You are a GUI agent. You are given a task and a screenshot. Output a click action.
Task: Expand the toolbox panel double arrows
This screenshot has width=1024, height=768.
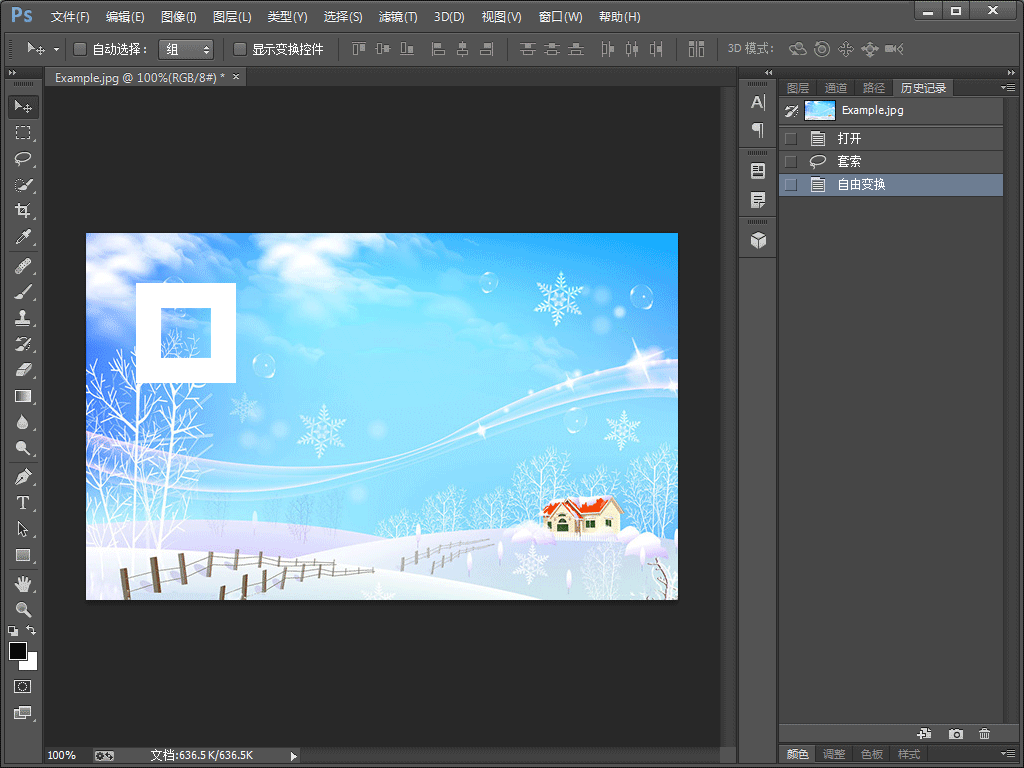coord(12,72)
